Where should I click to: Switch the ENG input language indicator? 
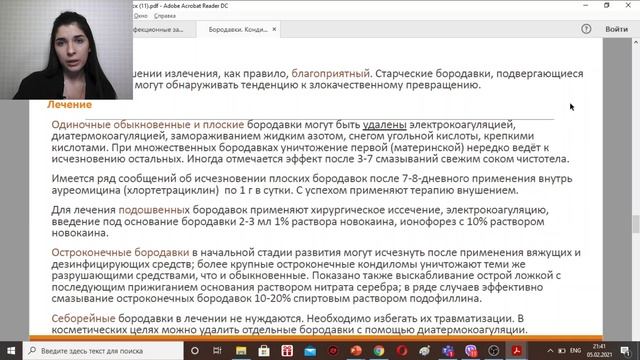point(576,351)
